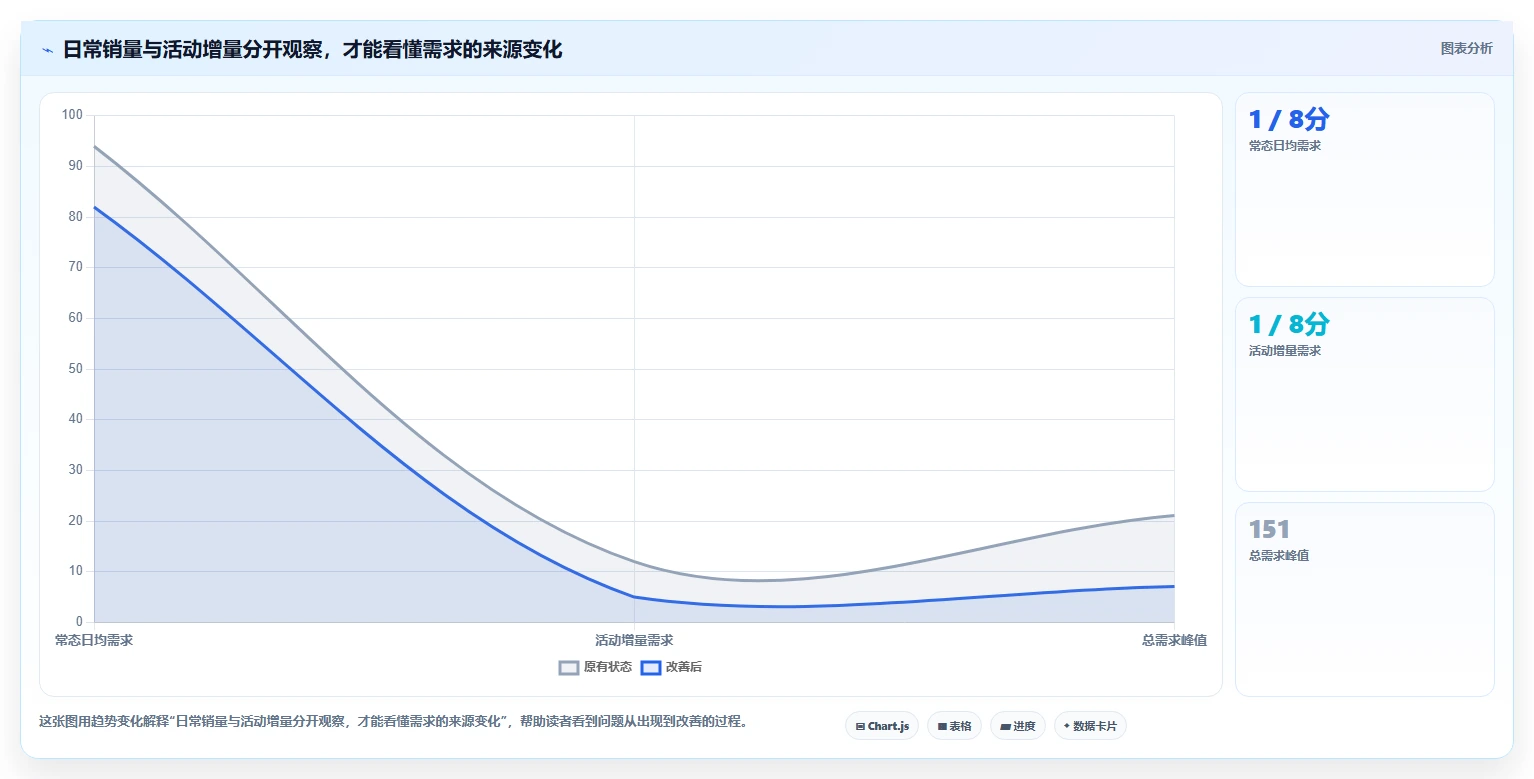Click the blue 改善后 legend swatch
The image size is (1534, 779).
coord(651,667)
